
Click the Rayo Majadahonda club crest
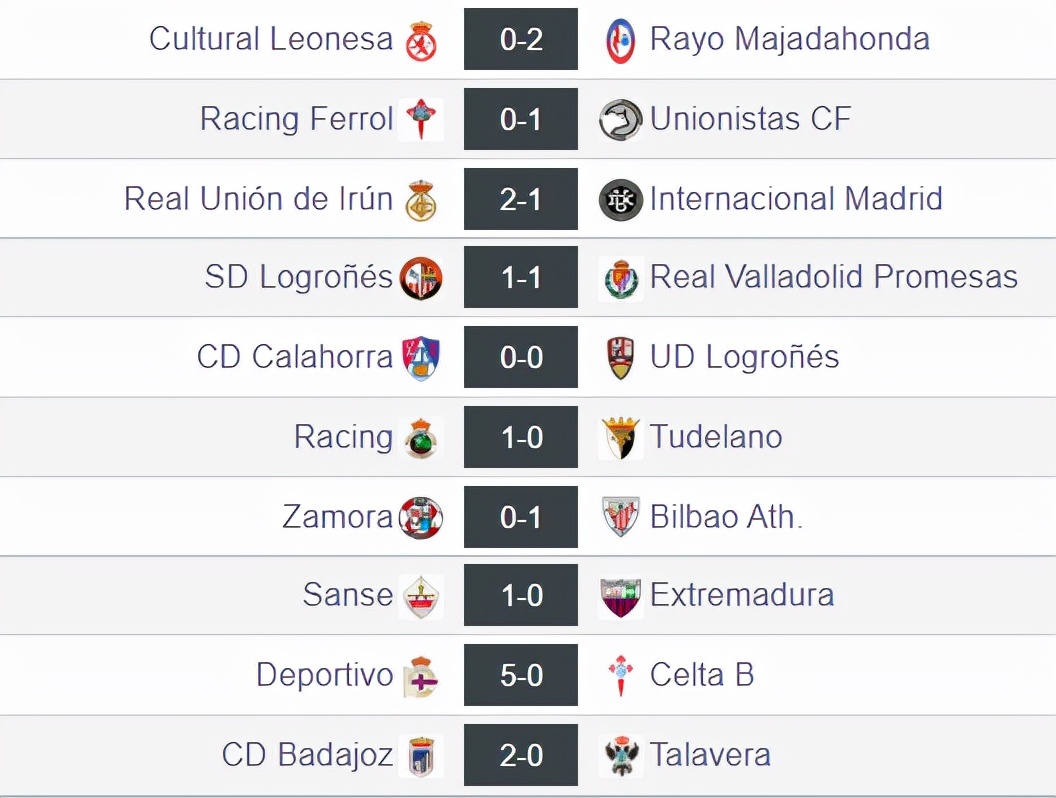point(621,41)
